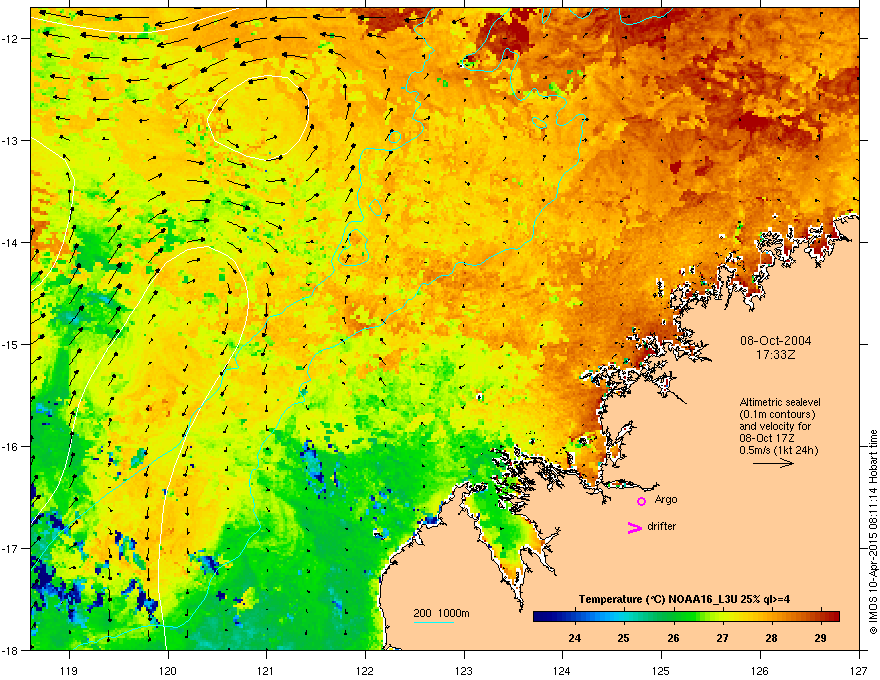Click the 'Altimetric sealevel' caption line
This screenshot has height=680, width=880.
tap(780, 402)
